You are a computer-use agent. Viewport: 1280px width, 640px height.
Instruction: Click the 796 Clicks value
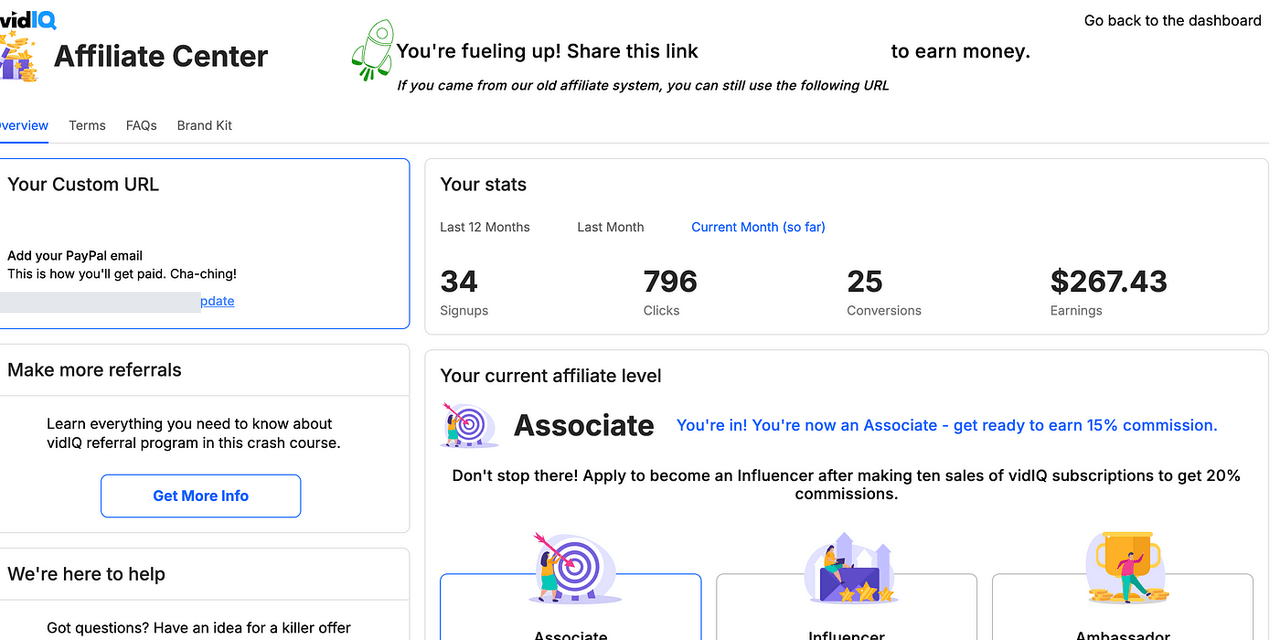670,282
